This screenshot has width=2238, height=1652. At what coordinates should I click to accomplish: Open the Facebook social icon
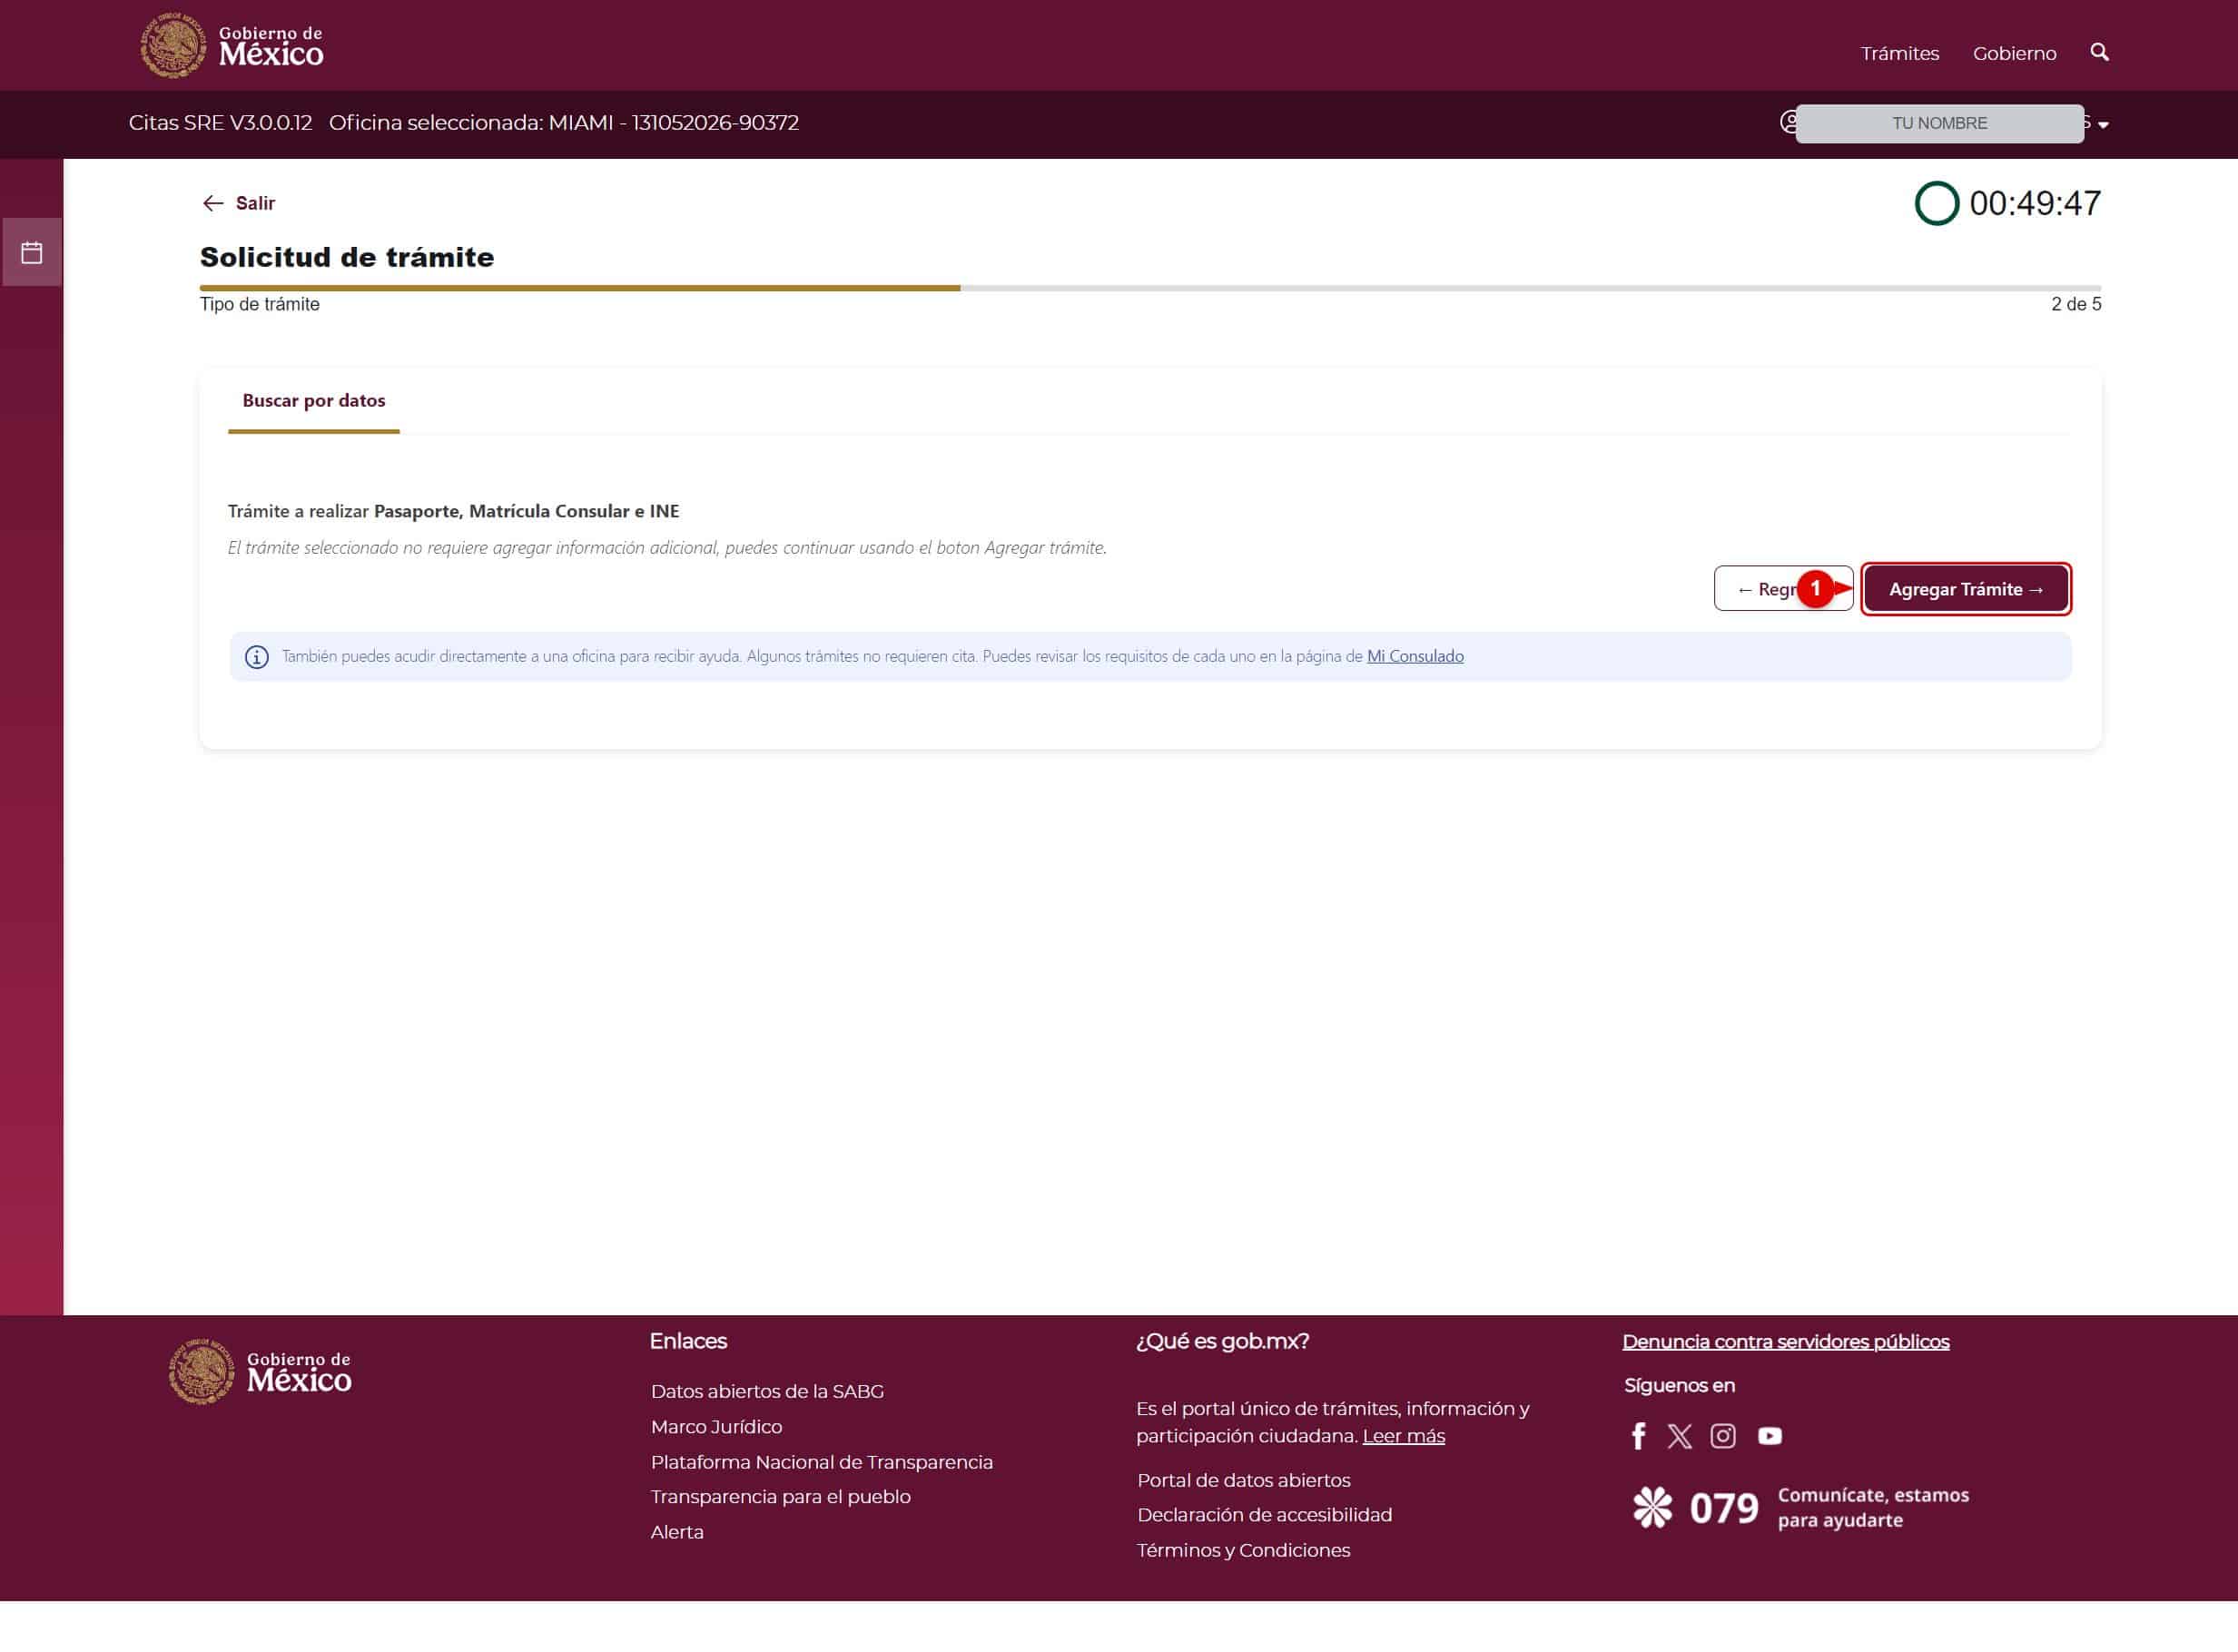coord(1638,1436)
